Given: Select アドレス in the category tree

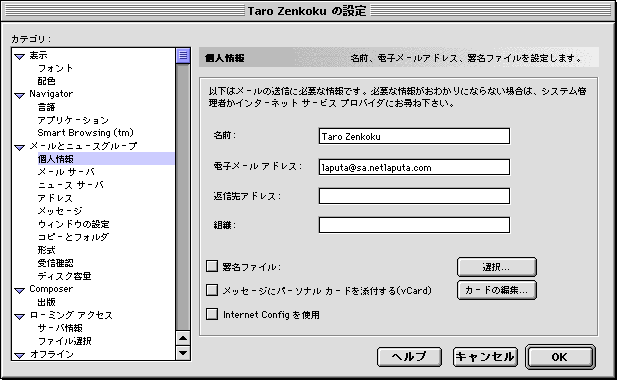Looking at the screenshot, I should point(55,198).
